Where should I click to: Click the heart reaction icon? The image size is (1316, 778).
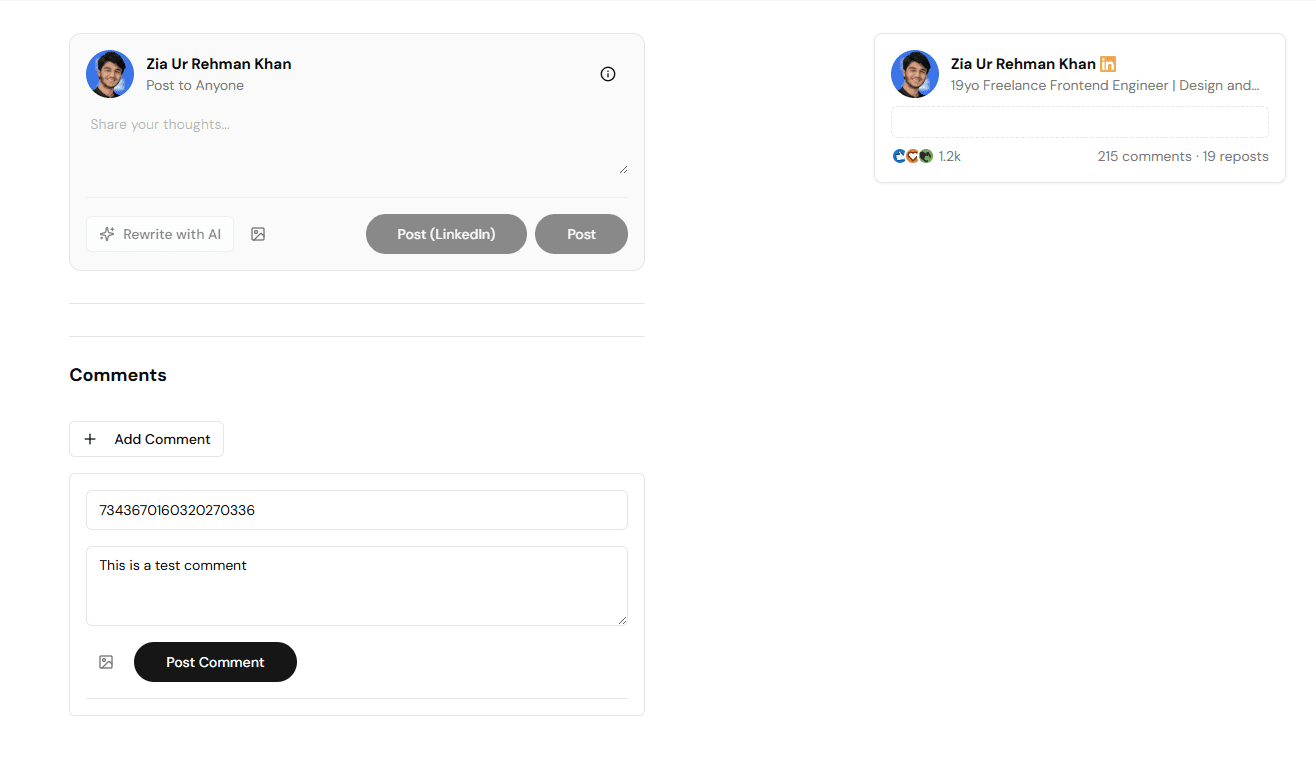point(912,156)
